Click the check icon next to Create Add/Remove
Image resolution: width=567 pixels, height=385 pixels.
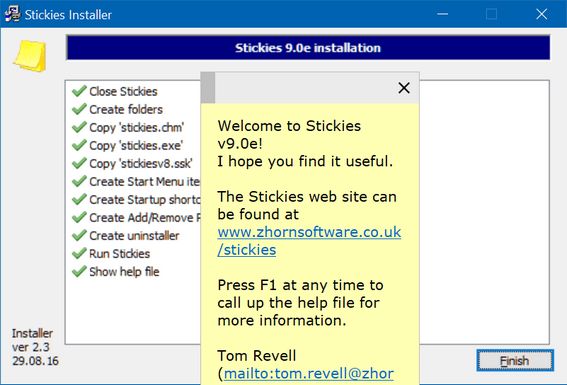[79, 217]
